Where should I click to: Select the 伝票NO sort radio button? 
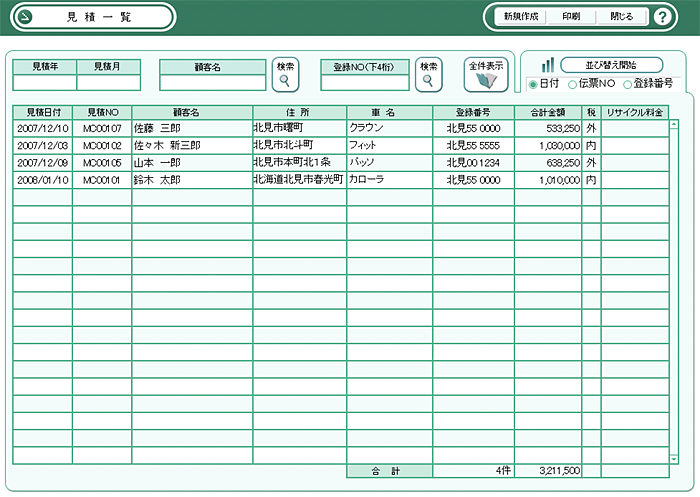pos(572,85)
